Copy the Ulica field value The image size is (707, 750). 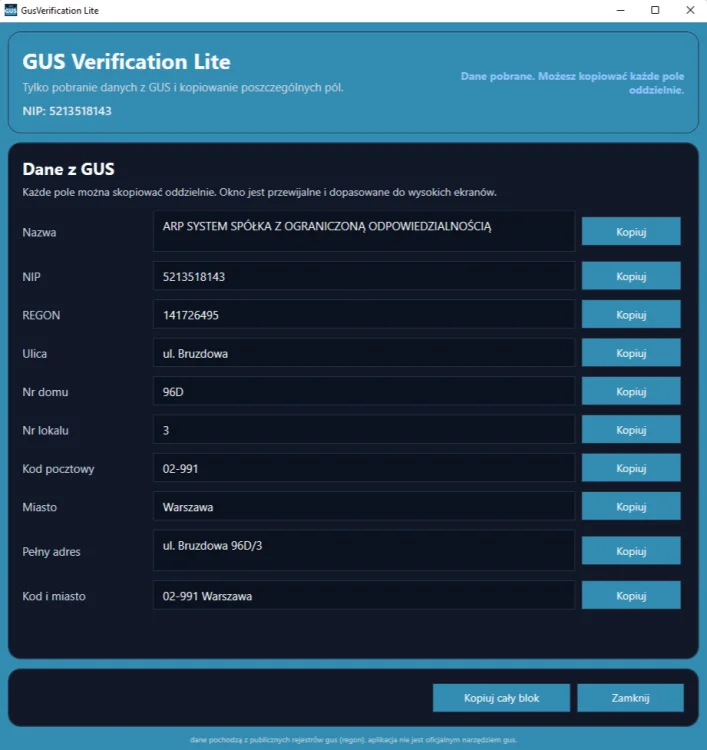(x=631, y=353)
